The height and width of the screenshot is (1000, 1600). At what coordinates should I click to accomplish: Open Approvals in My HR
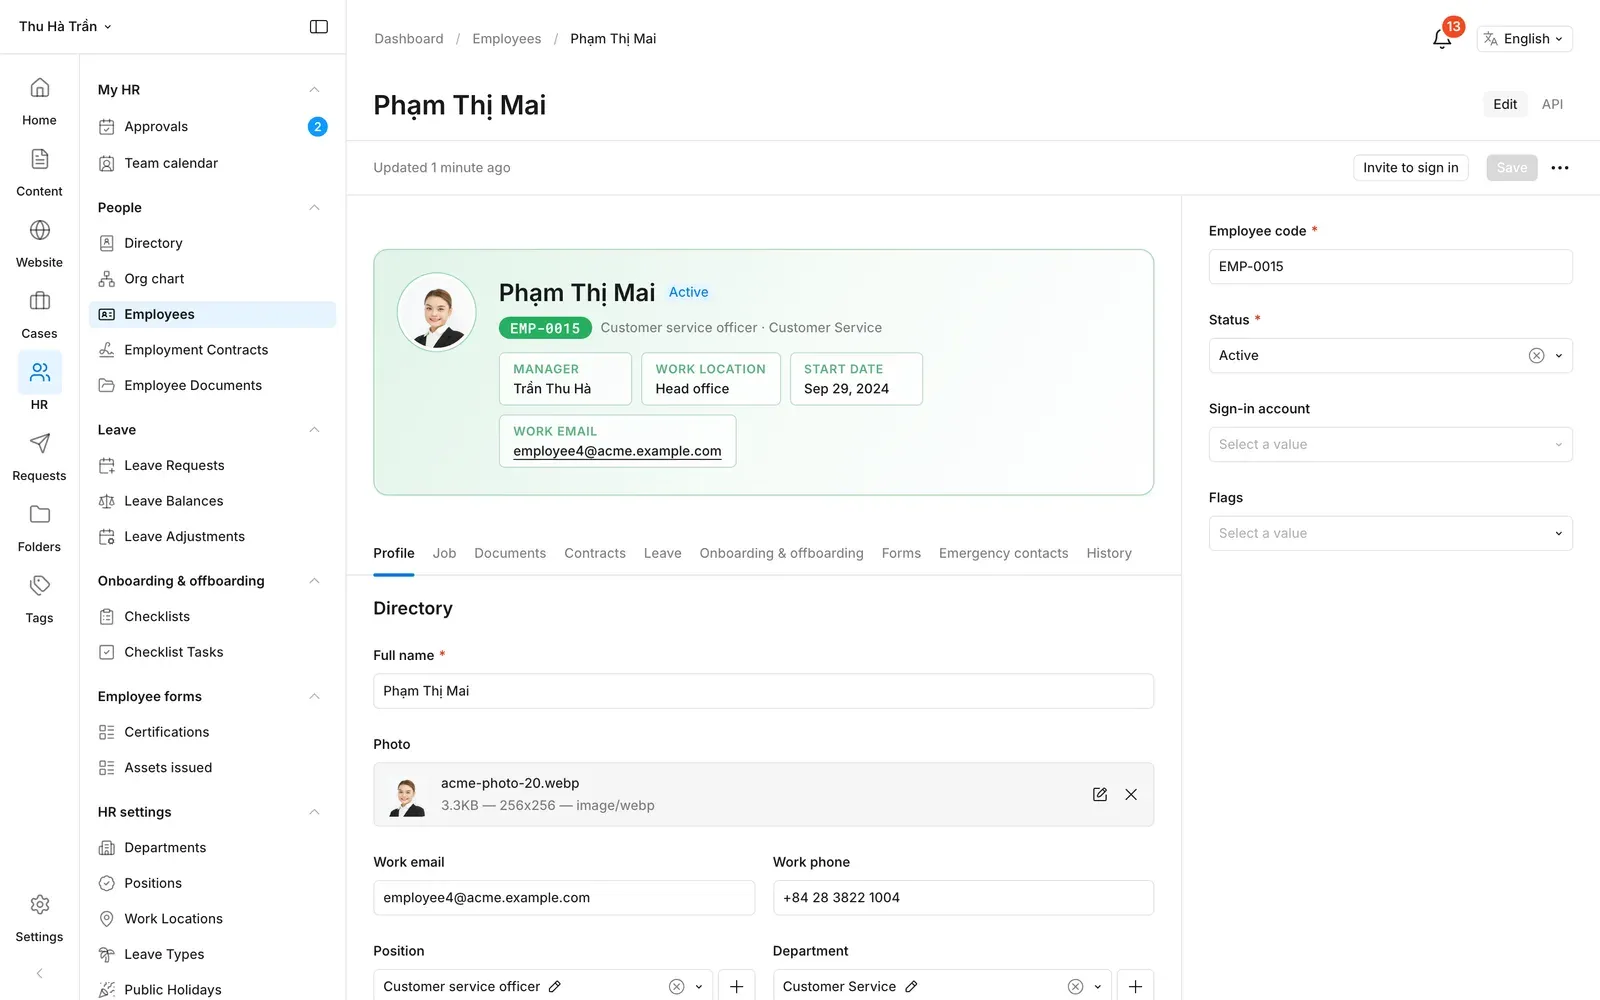pyautogui.click(x=212, y=127)
